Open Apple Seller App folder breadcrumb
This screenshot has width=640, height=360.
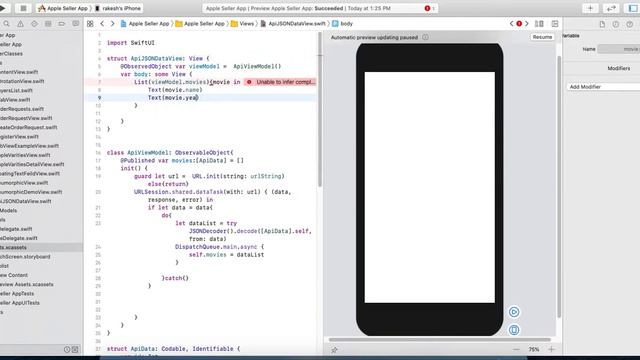[x=200, y=24]
